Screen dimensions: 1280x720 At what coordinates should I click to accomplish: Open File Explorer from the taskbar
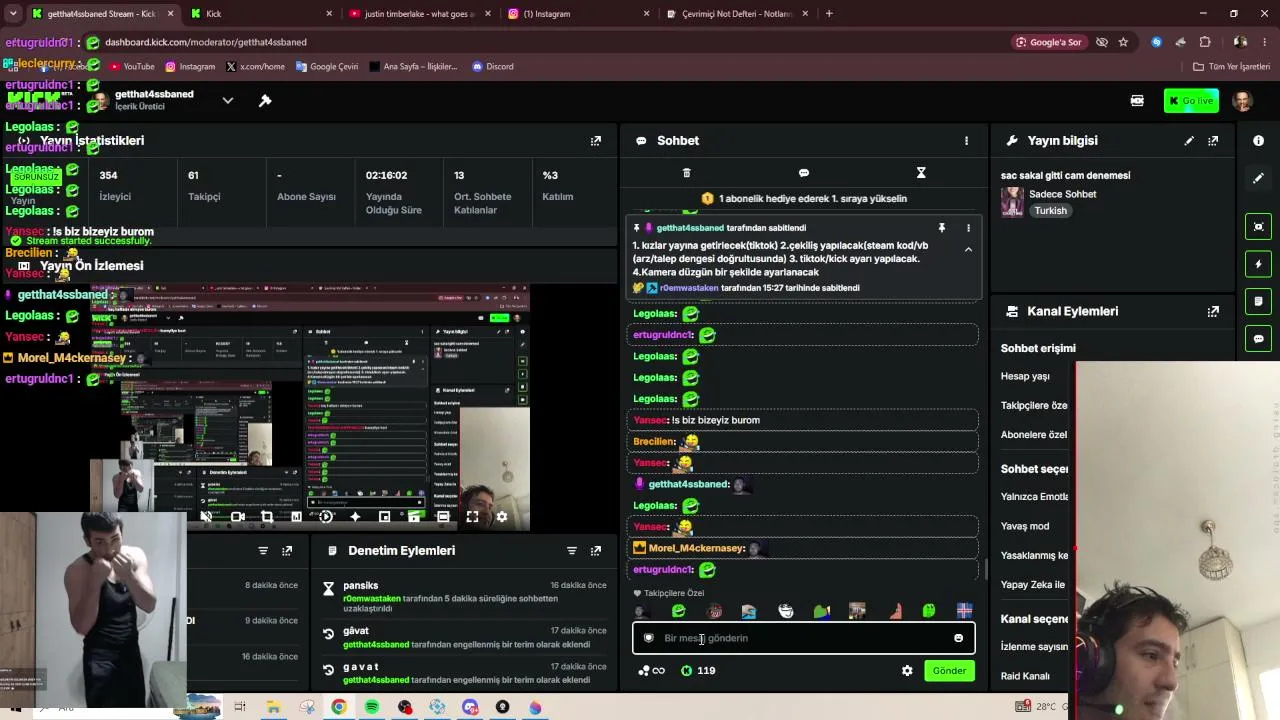click(273, 707)
